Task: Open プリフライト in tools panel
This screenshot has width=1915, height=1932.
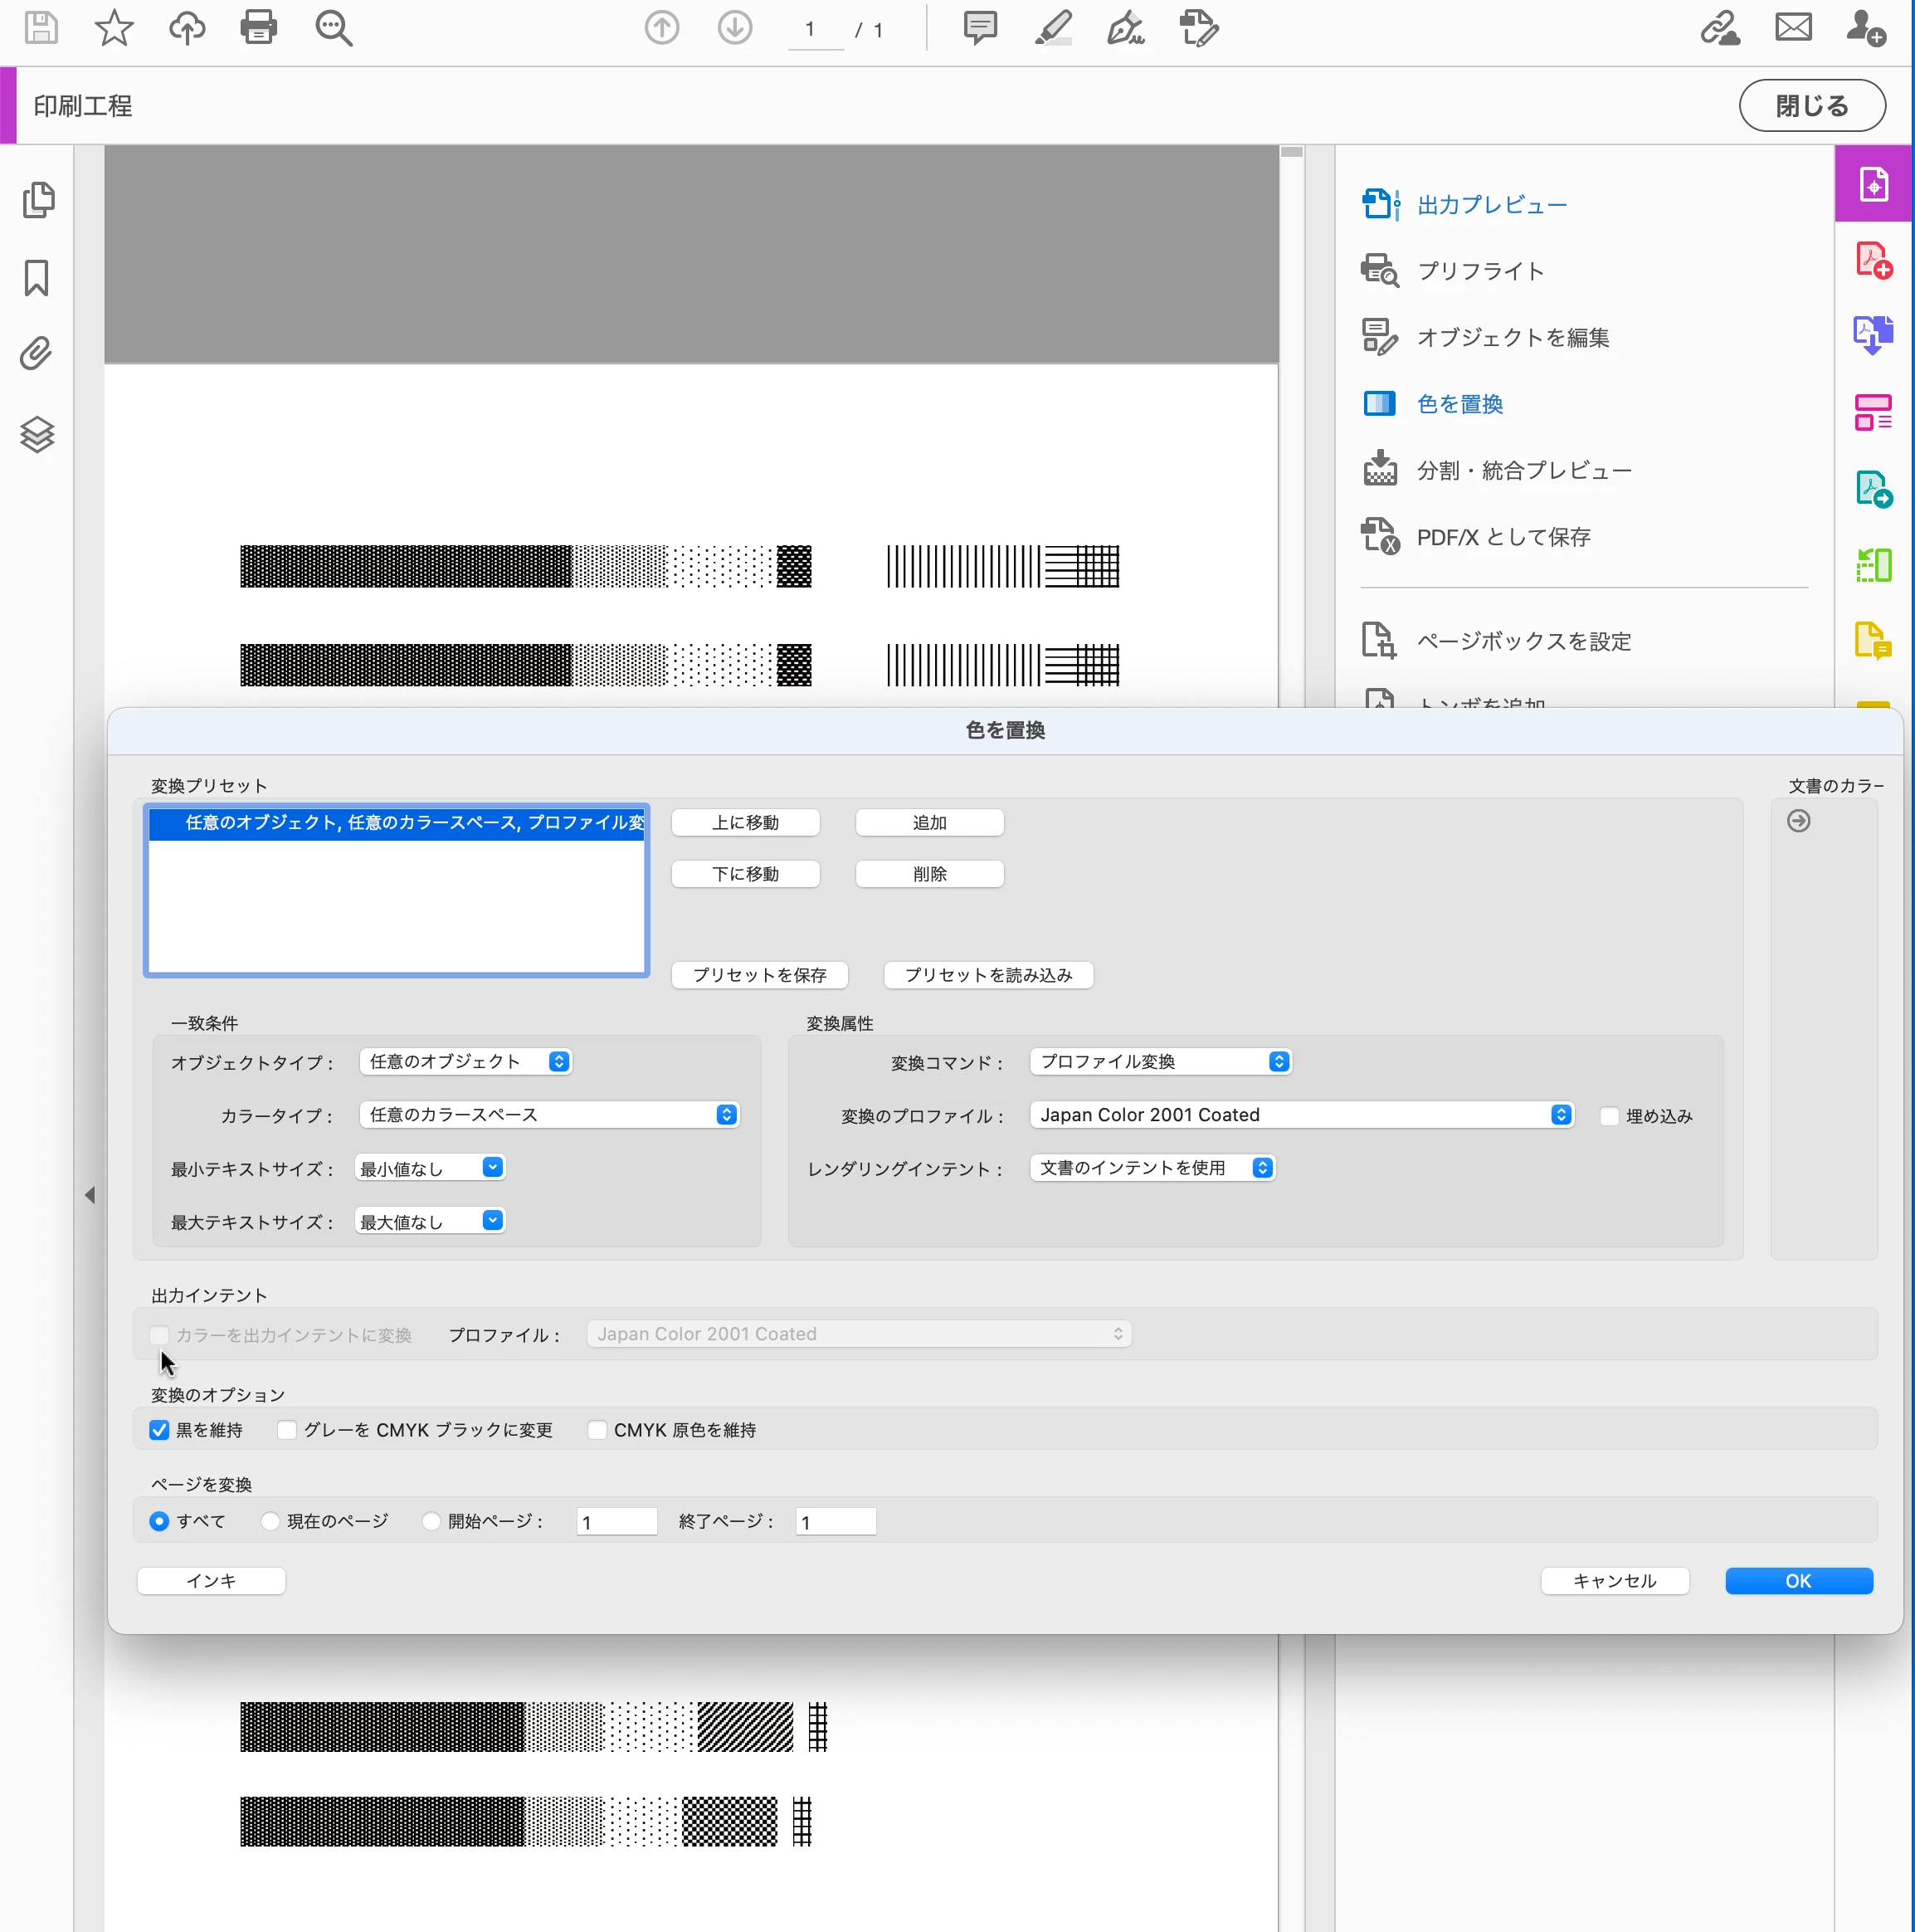Action: click(1480, 271)
